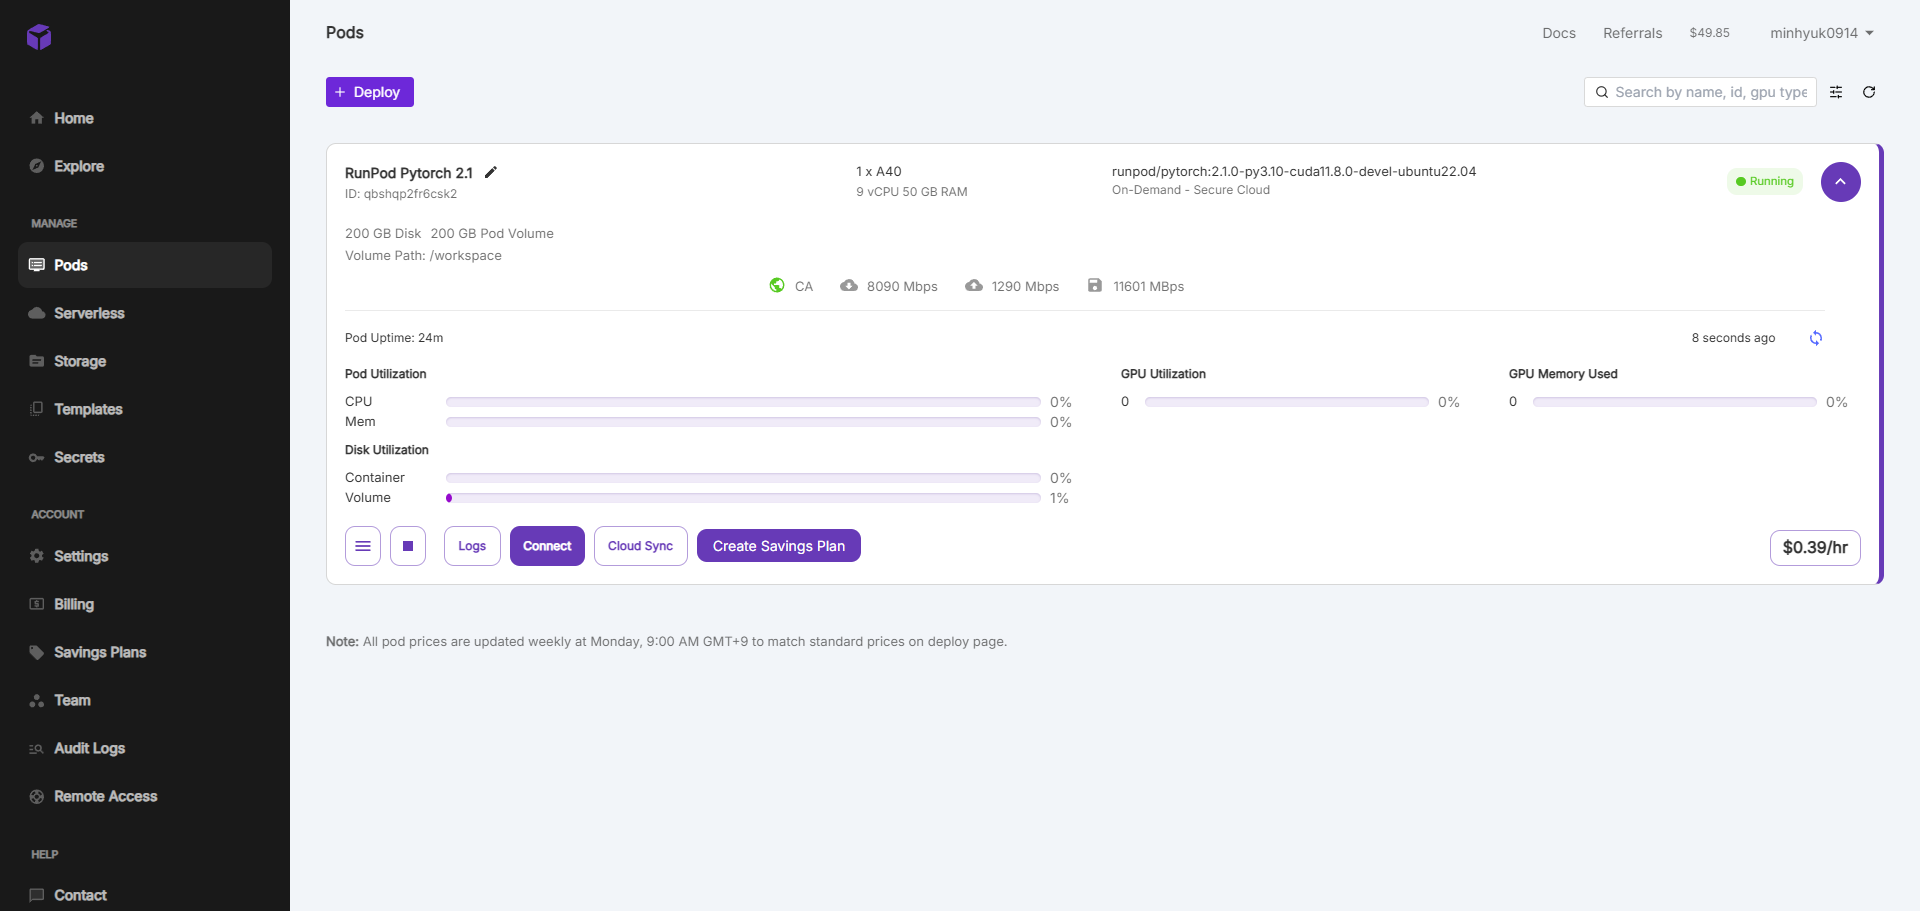Image resolution: width=1920 pixels, height=911 pixels.
Task: Edit pod name with pencil icon
Action: click(491, 172)
